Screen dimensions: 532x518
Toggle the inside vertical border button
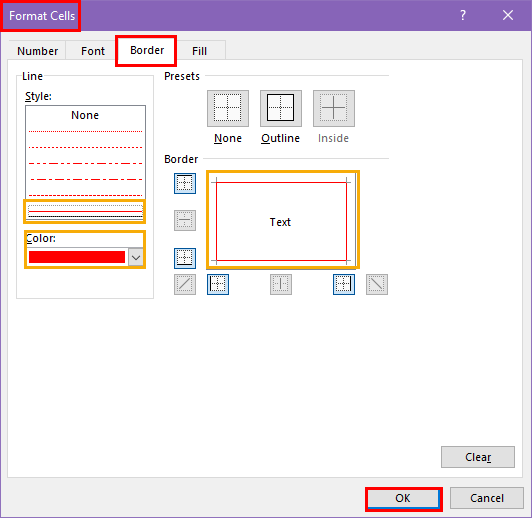pyautogui.click(x=281, y=284)
